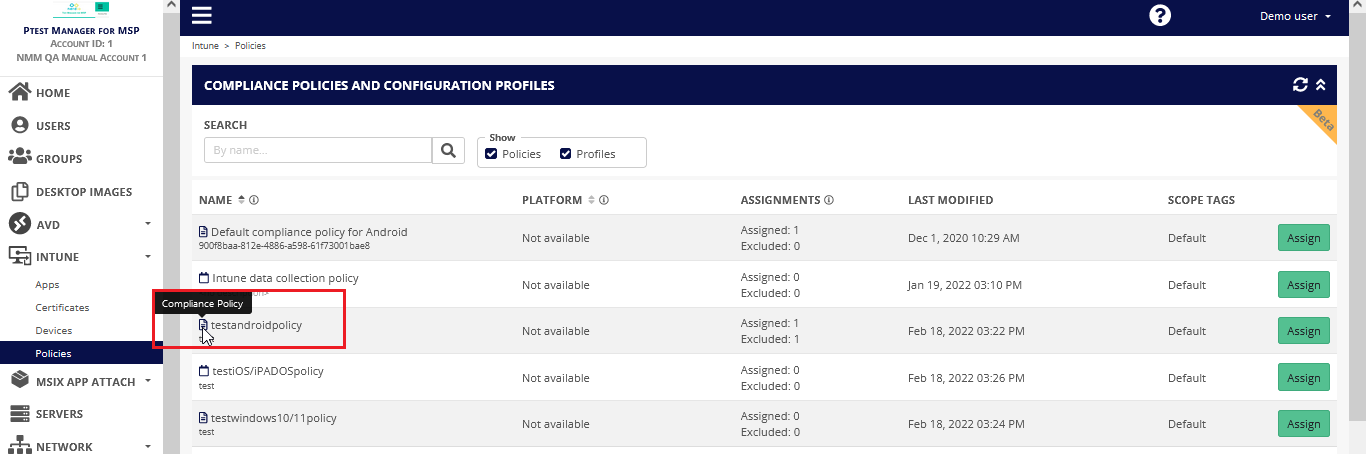Click the Name column info icon
The width and height of the screenshot is (1366, 454).
click(x=254, y=200)
